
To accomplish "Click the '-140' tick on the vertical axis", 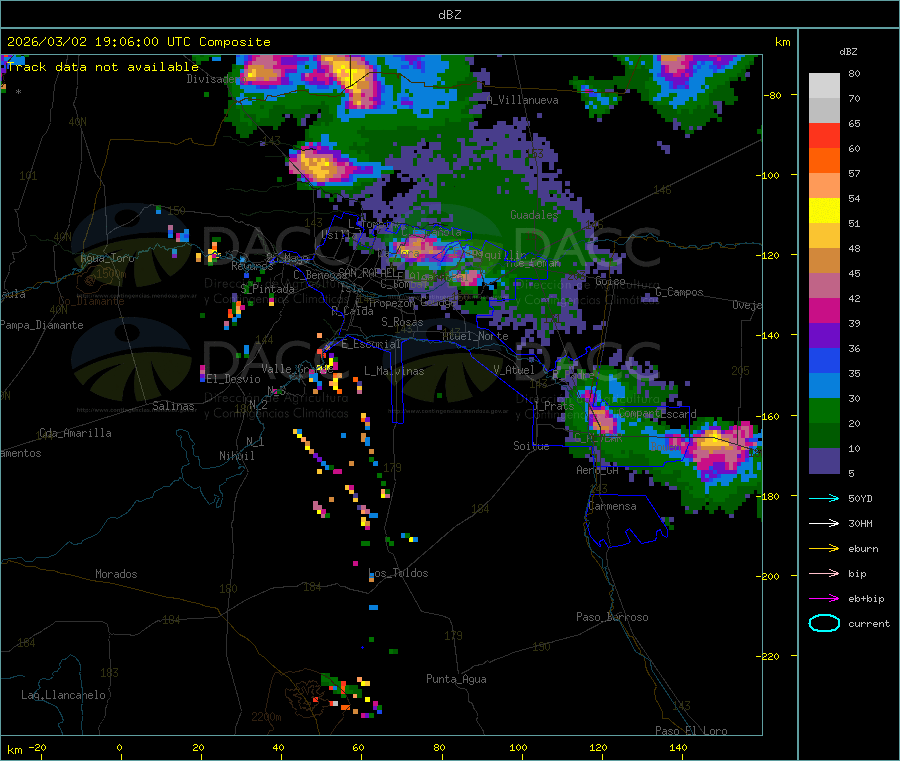I will pyautogui.click(x=770, y=335).
